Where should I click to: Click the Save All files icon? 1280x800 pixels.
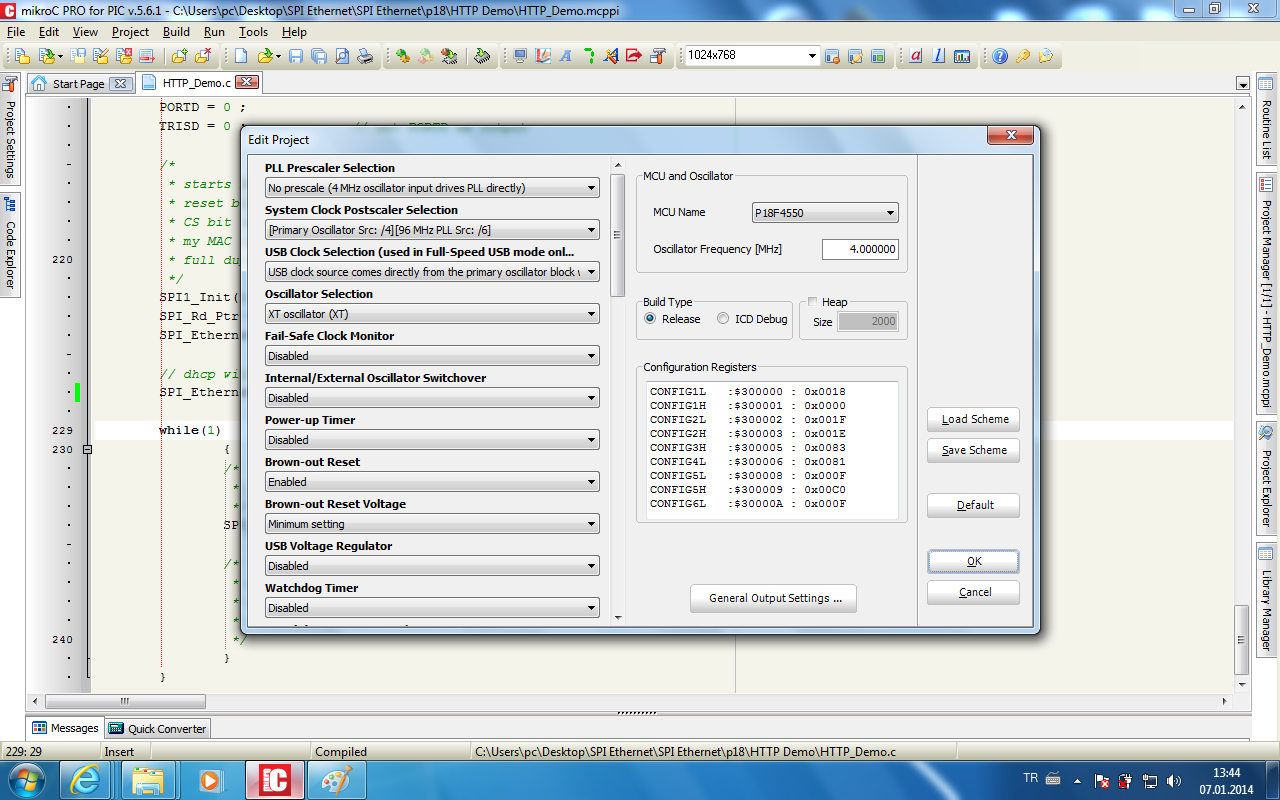(318, 56)
